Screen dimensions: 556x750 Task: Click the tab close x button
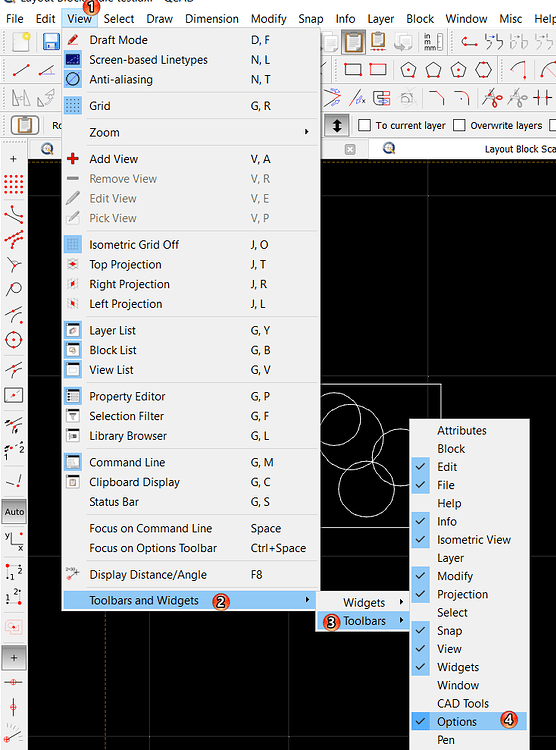pyautogui.click(x=350, y=150)
